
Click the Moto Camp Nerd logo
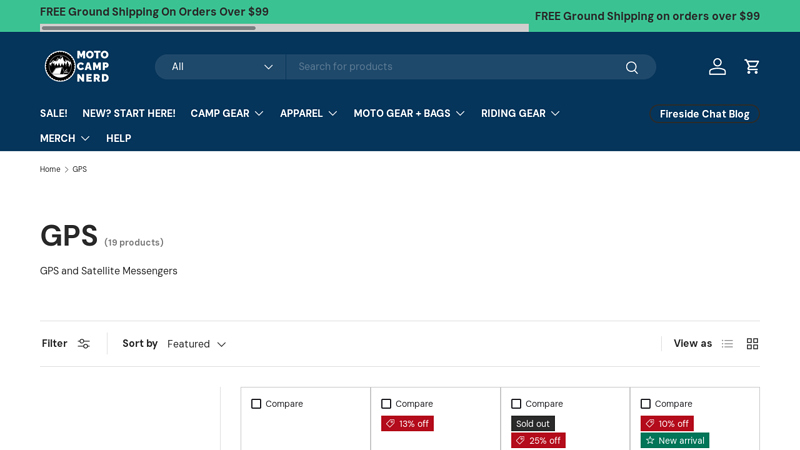point(77,66)
